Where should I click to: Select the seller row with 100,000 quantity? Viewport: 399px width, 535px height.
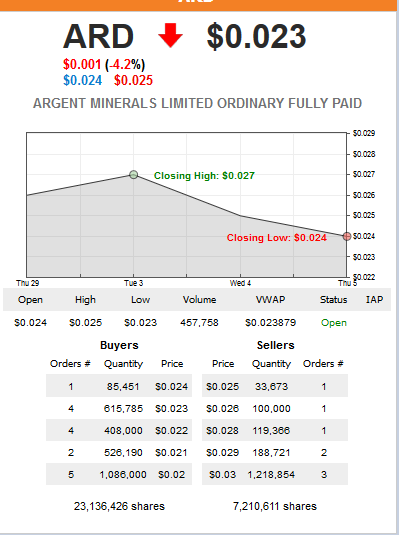point(275,408)
